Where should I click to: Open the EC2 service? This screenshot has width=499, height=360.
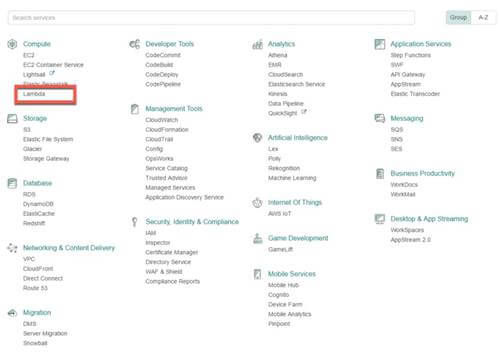tap(29, 55)
